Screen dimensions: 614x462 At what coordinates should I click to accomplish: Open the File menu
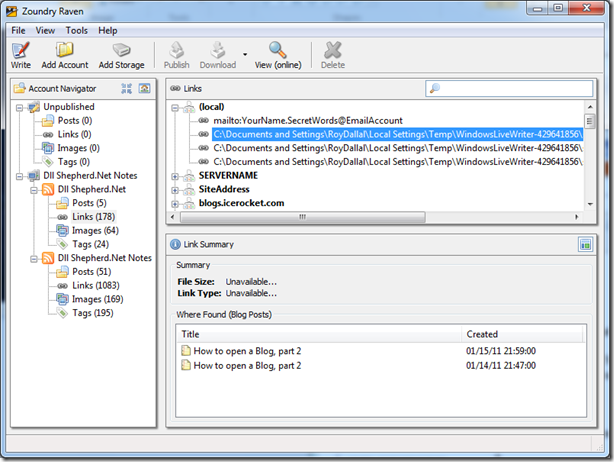[x=19, y=31]
